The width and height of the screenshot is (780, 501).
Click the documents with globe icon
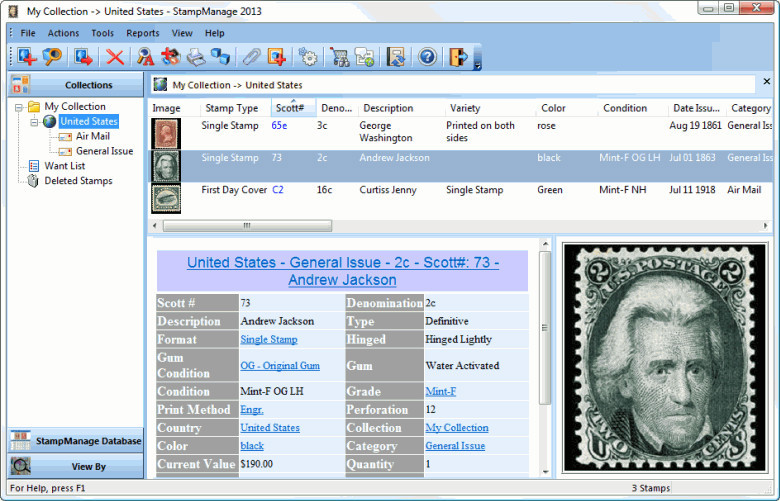click(365, 57)
